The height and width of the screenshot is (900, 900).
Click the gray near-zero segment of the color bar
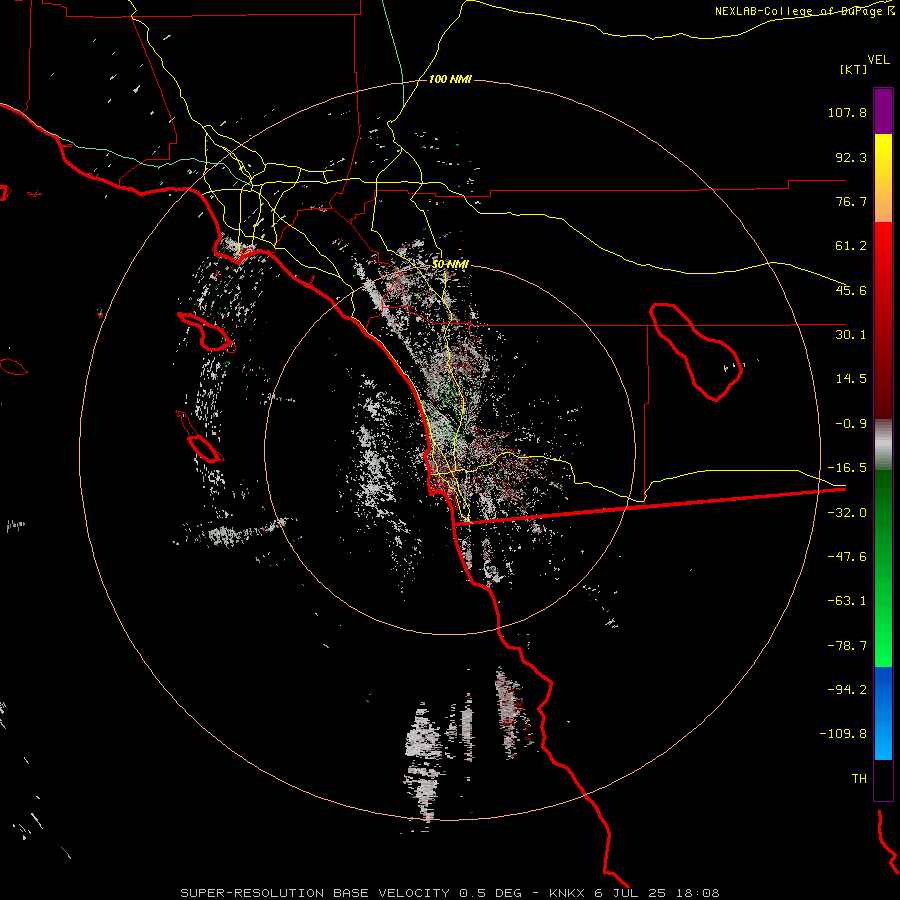[883, 445]
